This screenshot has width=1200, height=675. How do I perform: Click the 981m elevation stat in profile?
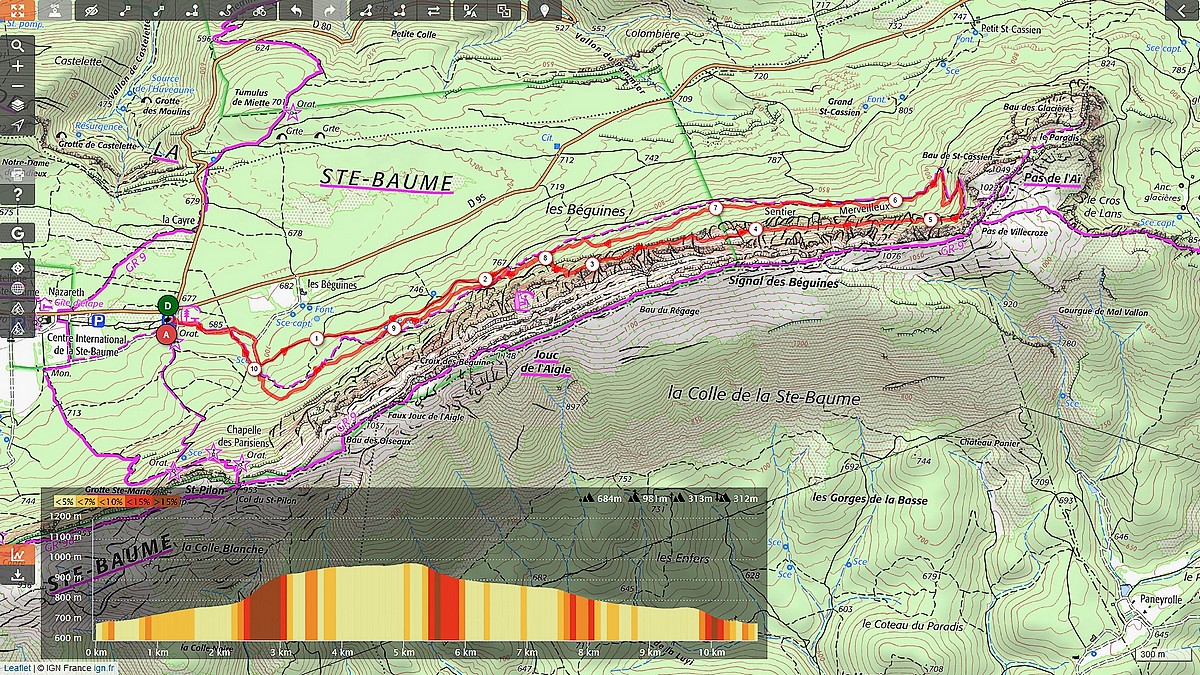point(646,498)
